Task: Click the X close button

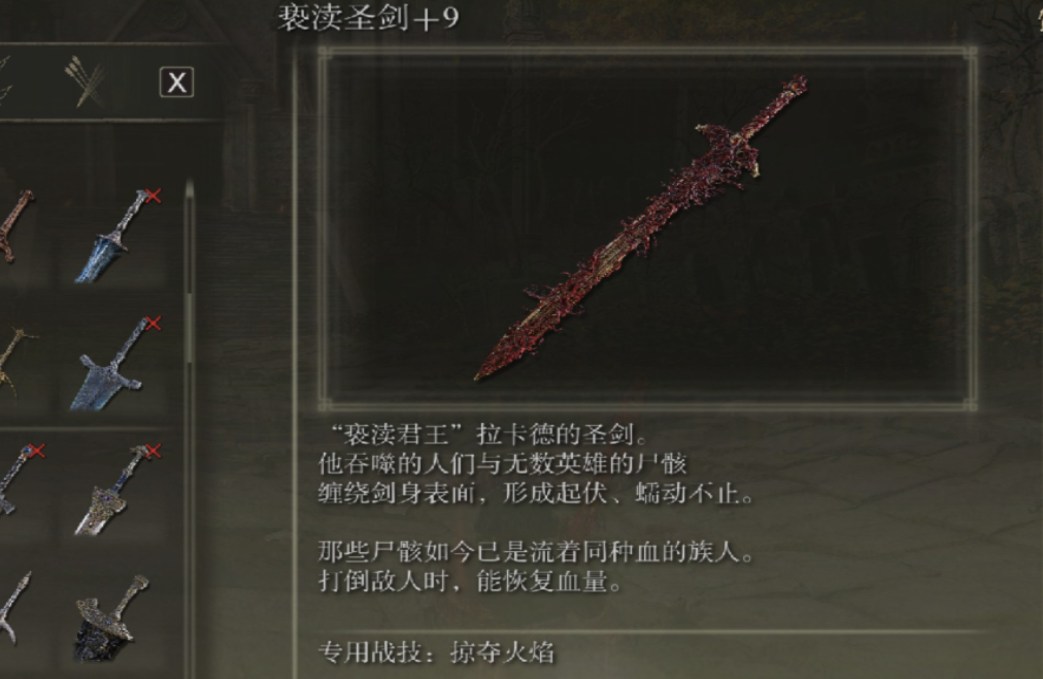Action: click(176, 82)
